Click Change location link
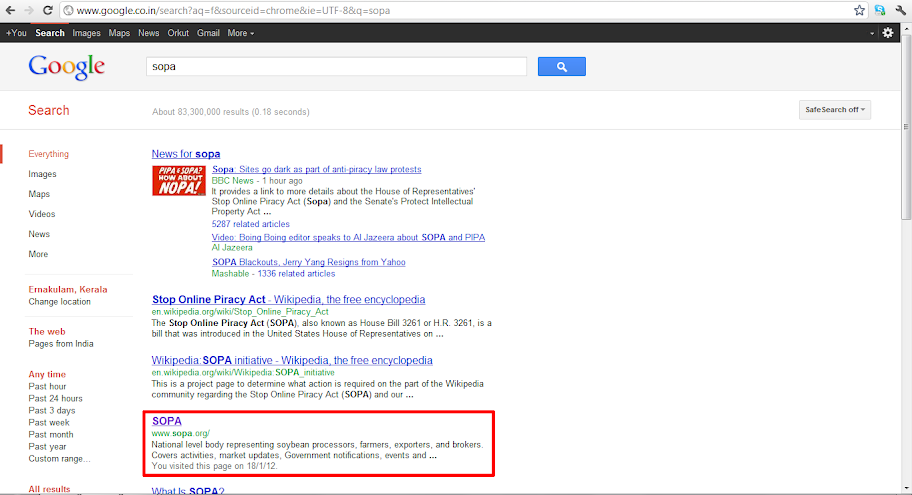The height and width of the screenshot is (495, 912). (x=59, y=302)
